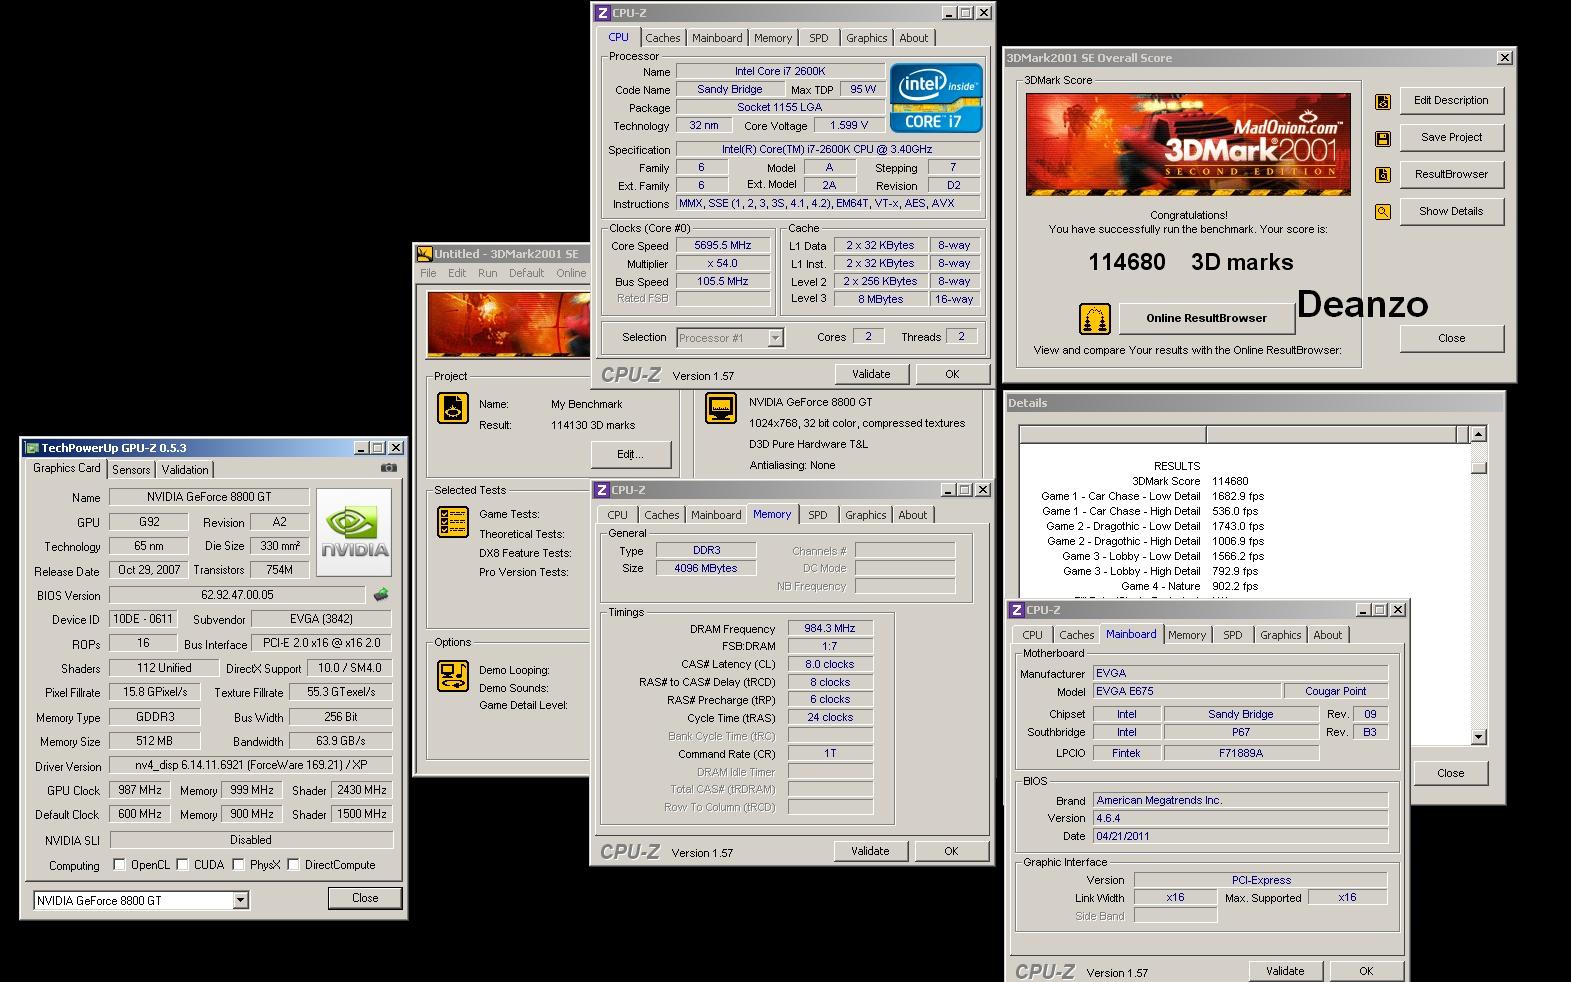
Task: Open the Graphics tab in CPU-Z Memory window
Action: 866,515
